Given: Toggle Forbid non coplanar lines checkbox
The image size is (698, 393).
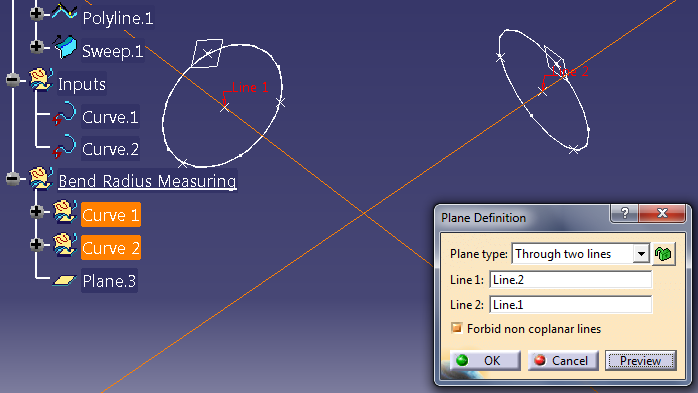Looking at the screenshot, I should click(456, 328).
